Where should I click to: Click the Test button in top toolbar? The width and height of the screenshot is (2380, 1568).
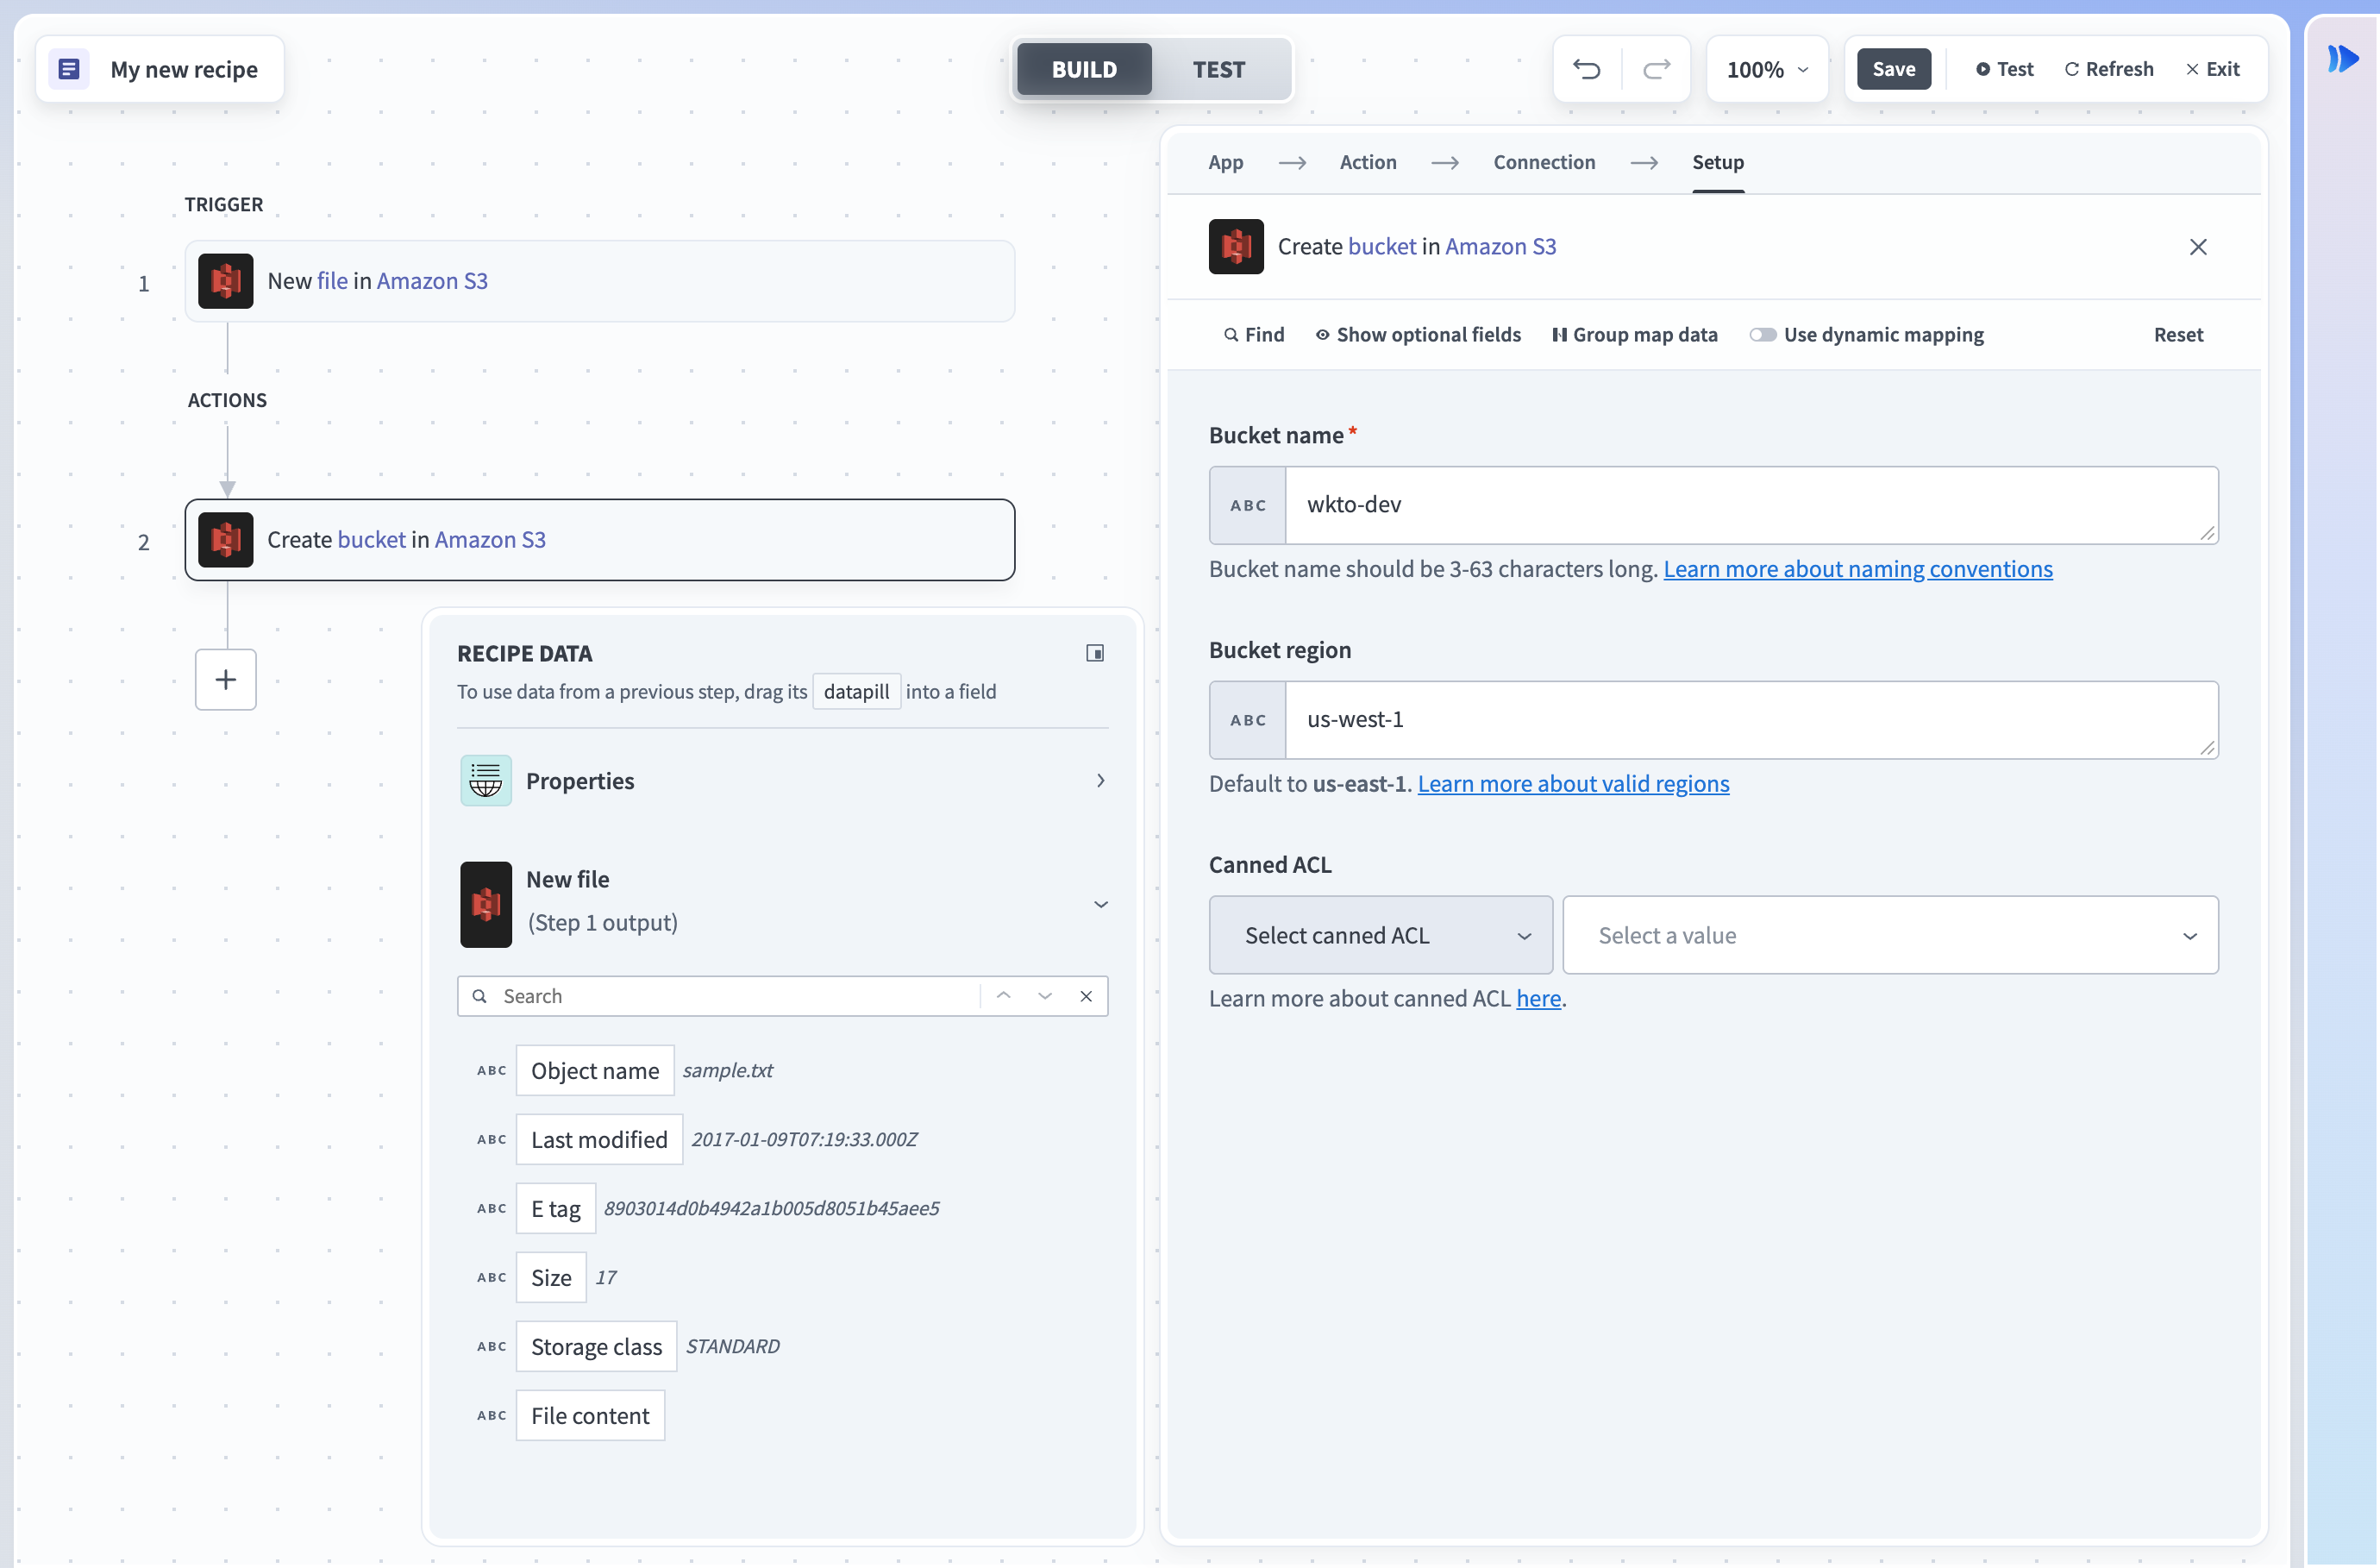coord(2004,69)
